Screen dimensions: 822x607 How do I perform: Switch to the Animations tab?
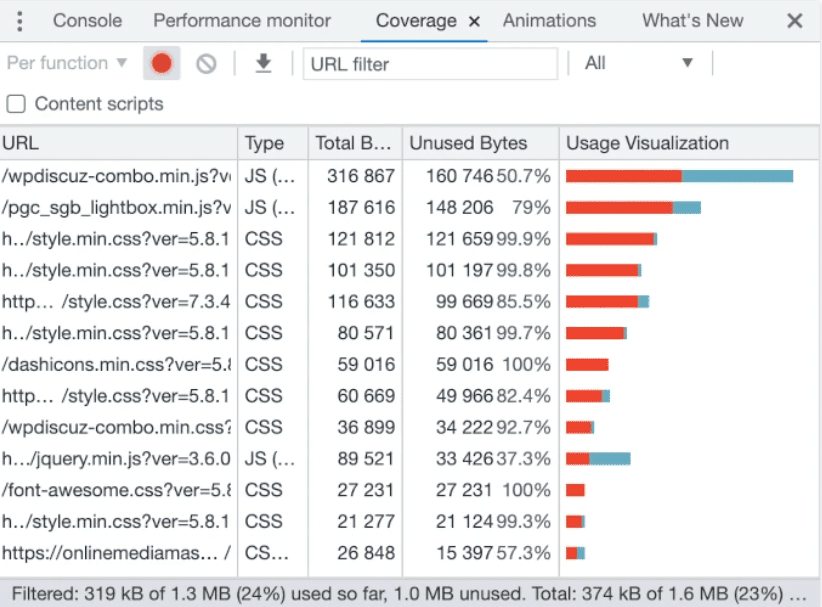pyautogui.click(x=549, y=21)
